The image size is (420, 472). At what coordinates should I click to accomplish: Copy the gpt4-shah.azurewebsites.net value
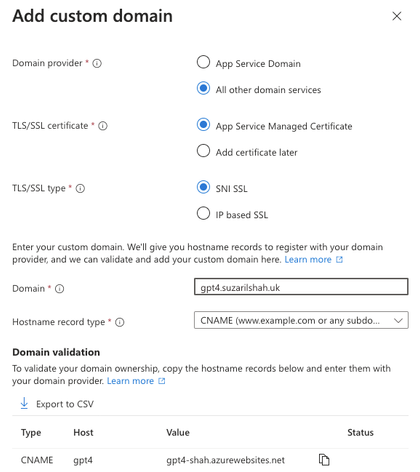point(324,460)
